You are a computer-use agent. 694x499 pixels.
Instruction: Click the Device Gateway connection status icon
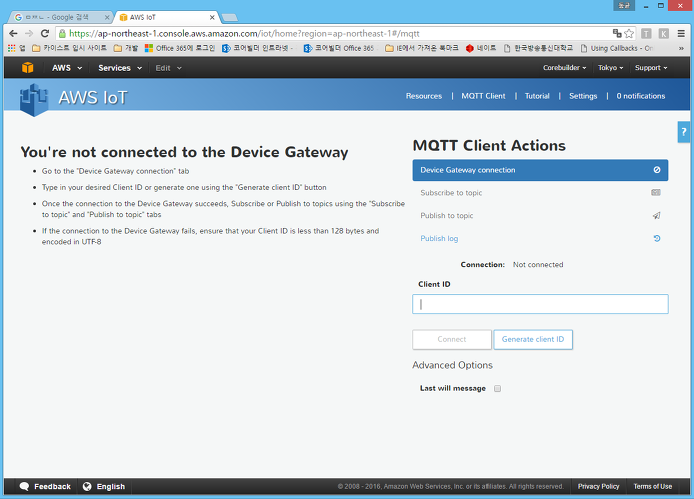[x=657, y=170]
